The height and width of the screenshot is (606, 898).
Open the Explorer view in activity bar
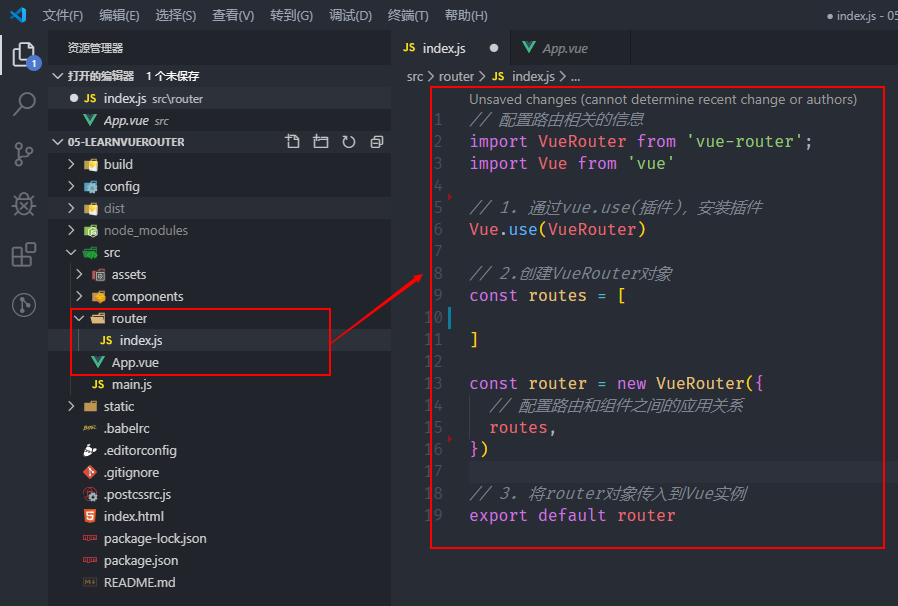[24, 56]
